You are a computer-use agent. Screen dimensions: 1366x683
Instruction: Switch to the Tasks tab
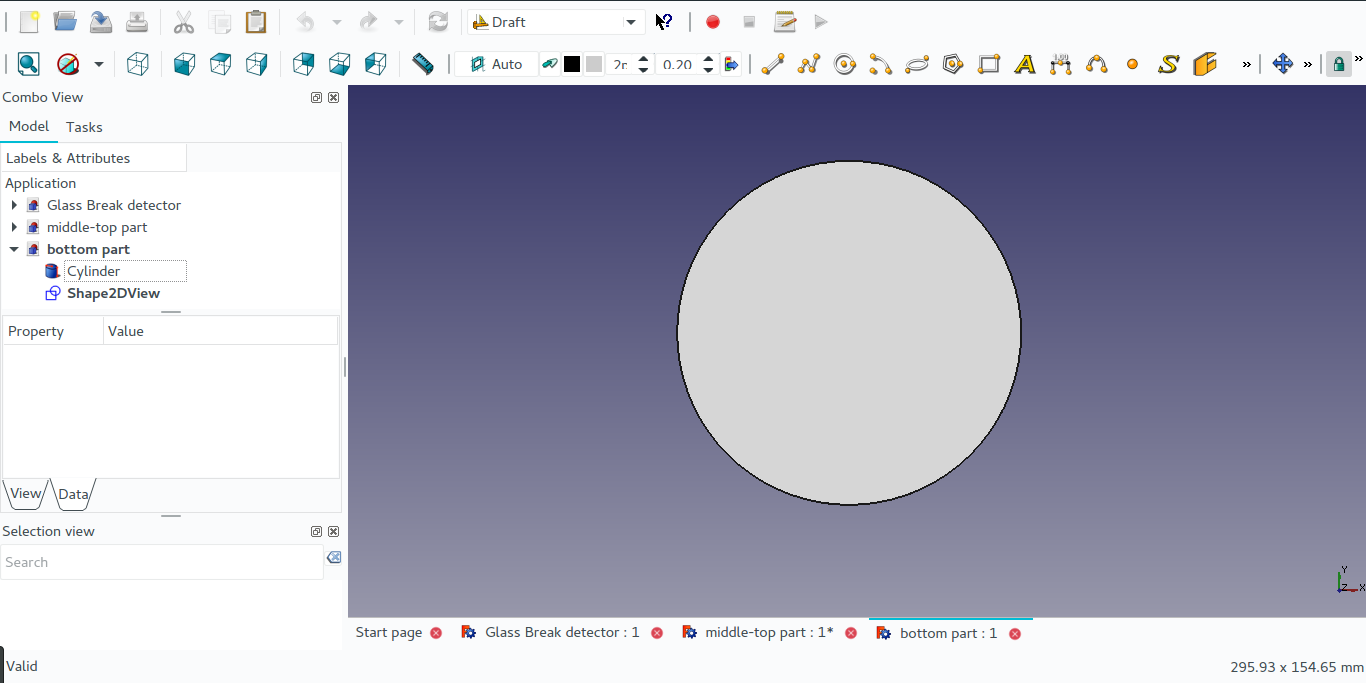[84, 126]
